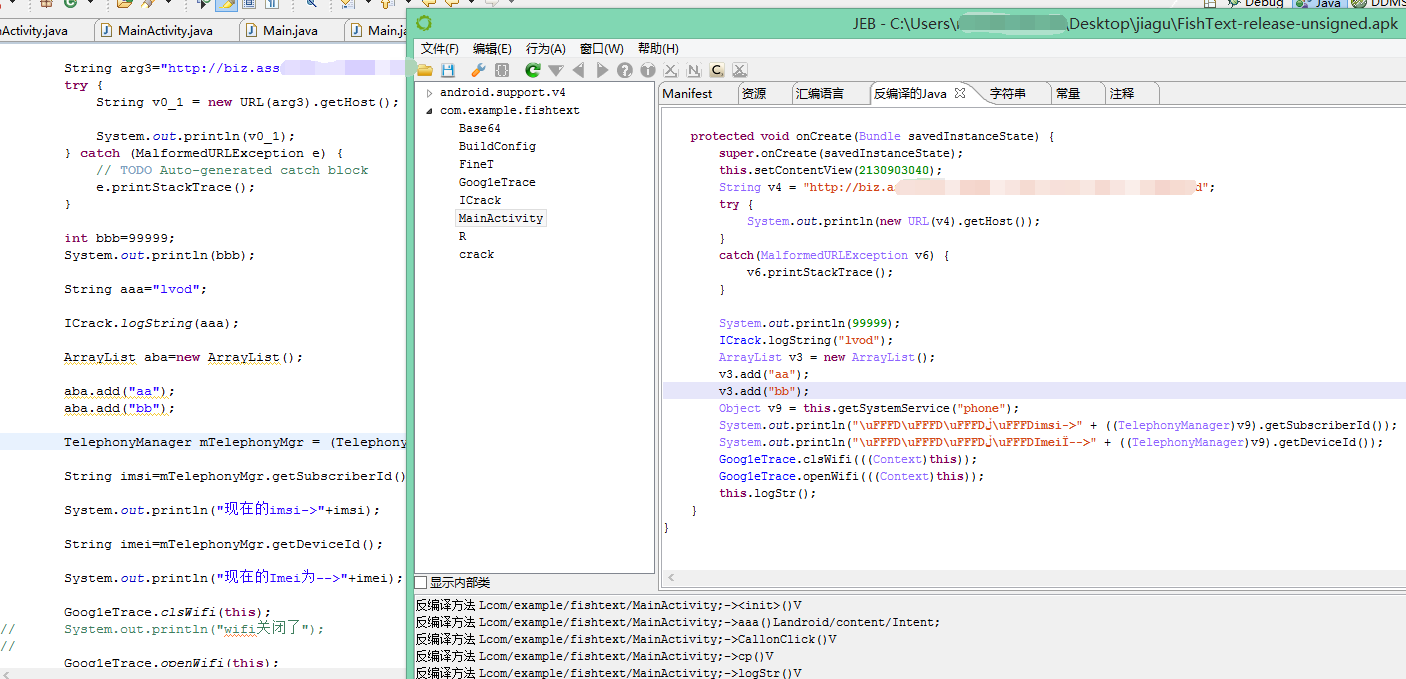Switch to the Java perspective in Eclipse
1406x679 pixels.
pyautogui.click(x=1320, y=4)
